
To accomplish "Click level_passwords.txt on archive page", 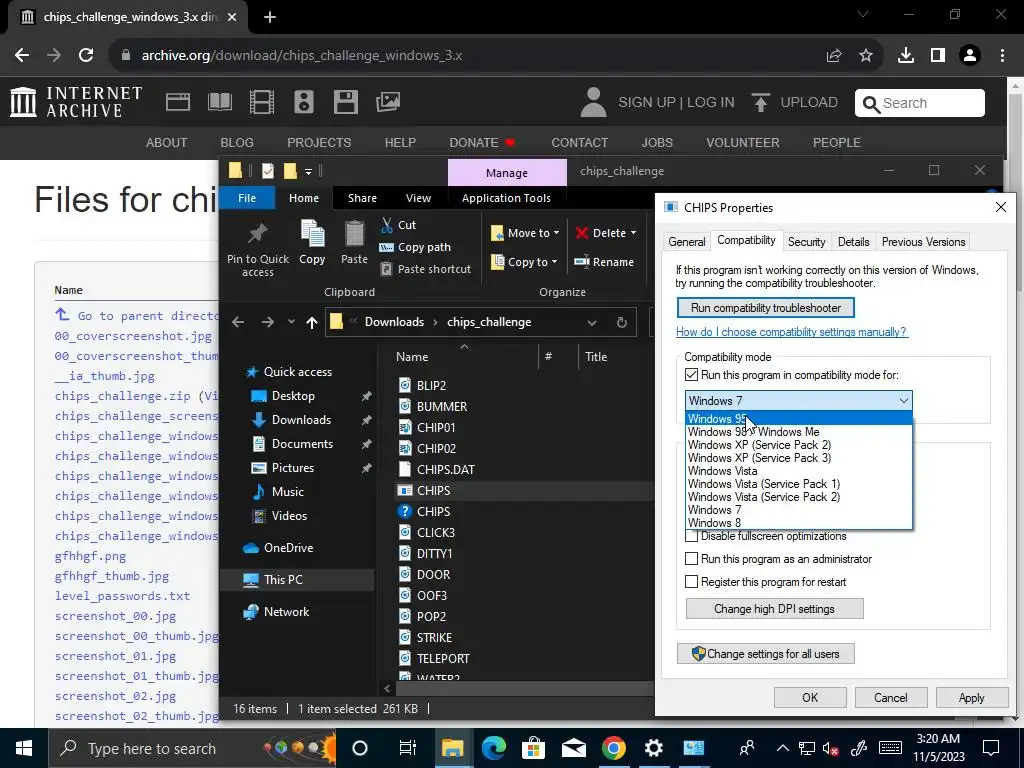I will pyautogui.click(x=122, y=596).
